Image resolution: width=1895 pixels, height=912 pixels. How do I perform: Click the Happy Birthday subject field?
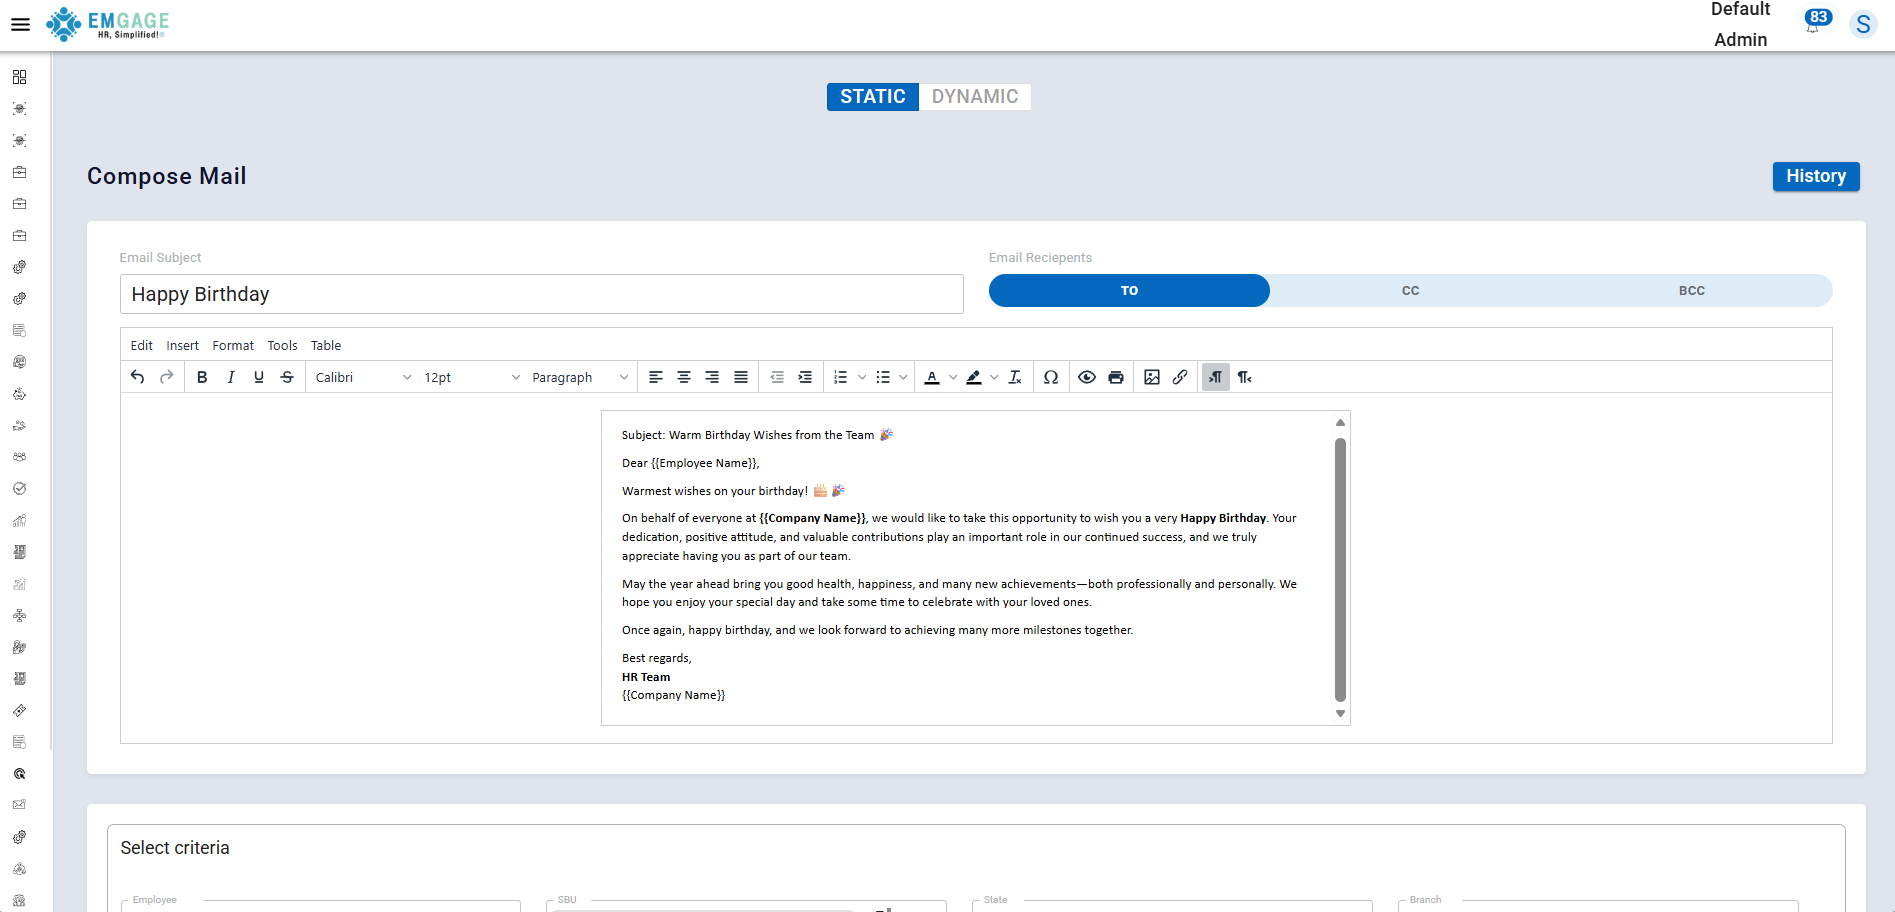click(541, 294)
